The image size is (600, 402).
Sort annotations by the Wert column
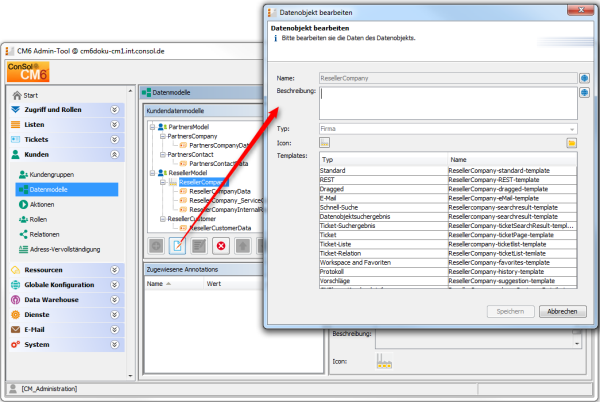(x=233, y=283)
